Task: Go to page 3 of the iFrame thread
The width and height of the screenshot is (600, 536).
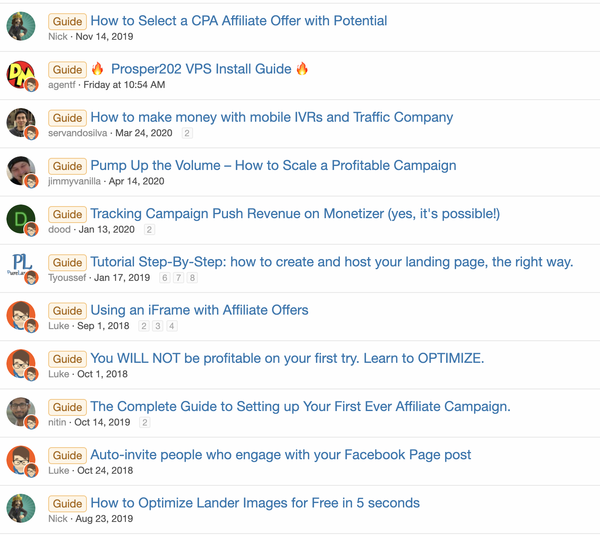Action: point(158,326)
